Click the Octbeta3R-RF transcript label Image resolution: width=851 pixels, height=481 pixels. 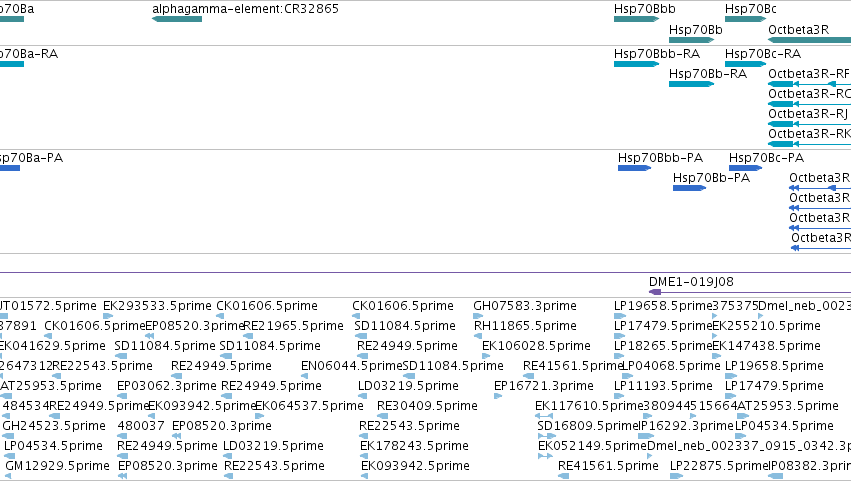click(x=809, y=74)
